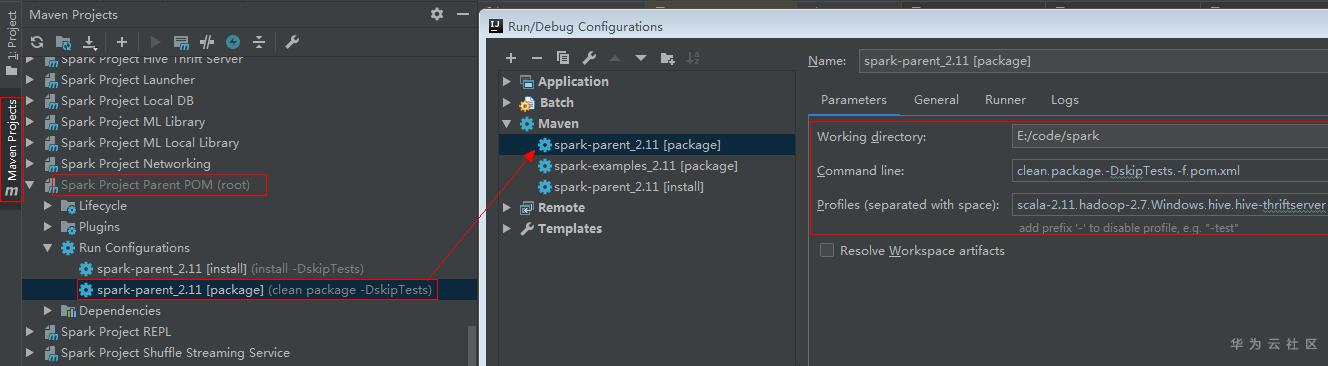Copy configuration icon
The image size is (1328, 366).
tap(563, 58)
